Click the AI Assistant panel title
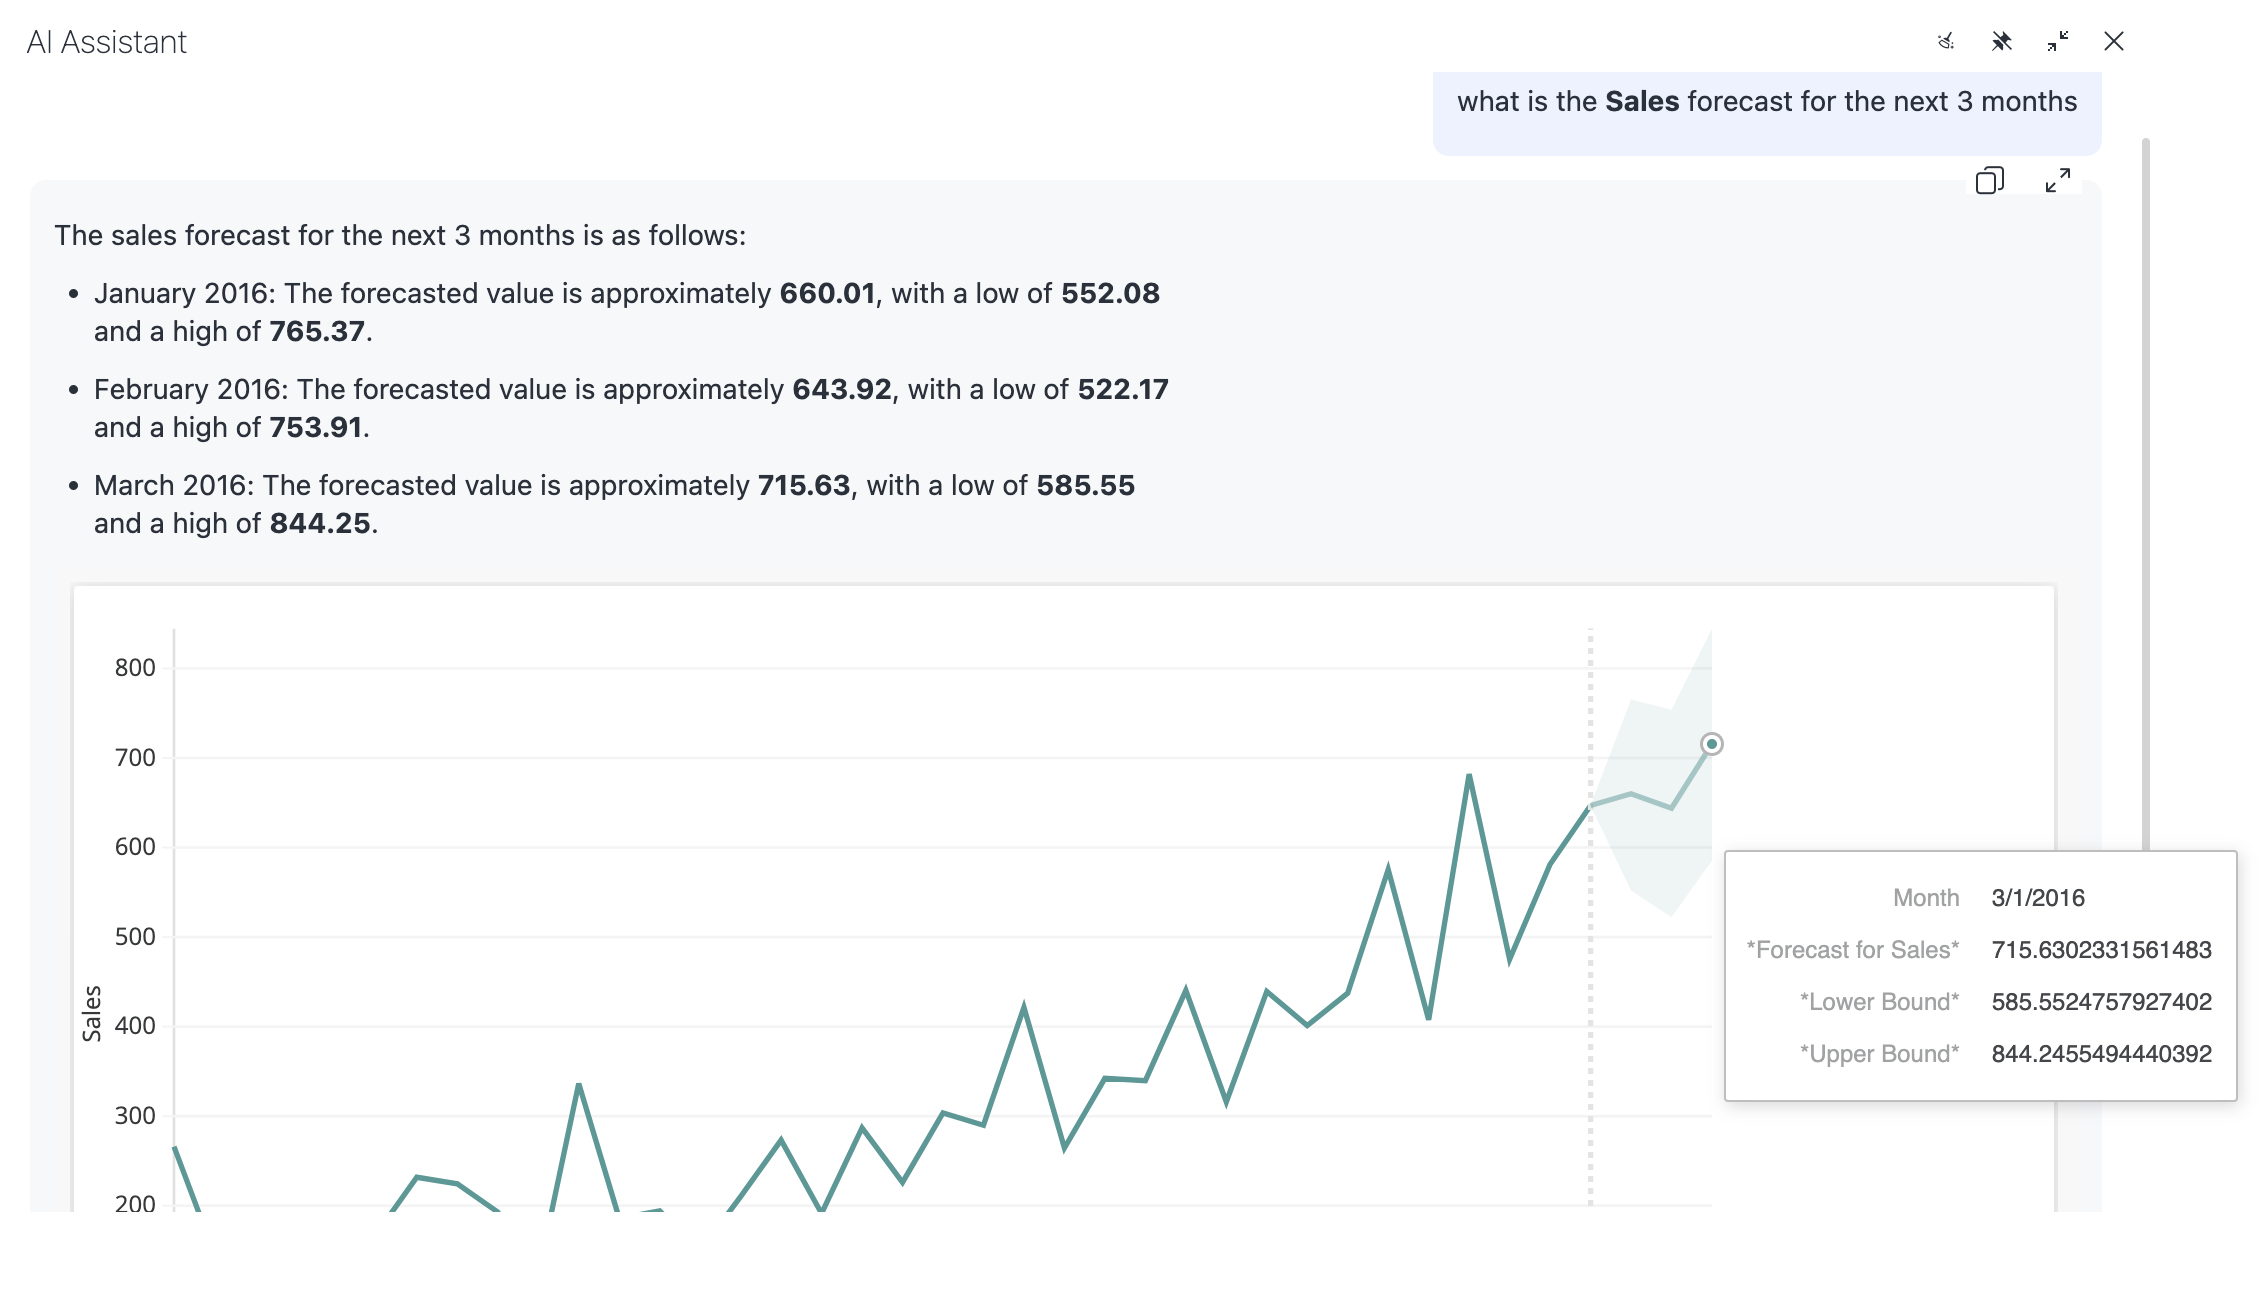The width and height of the screenshot is (2266, 1294). point(107,42)
